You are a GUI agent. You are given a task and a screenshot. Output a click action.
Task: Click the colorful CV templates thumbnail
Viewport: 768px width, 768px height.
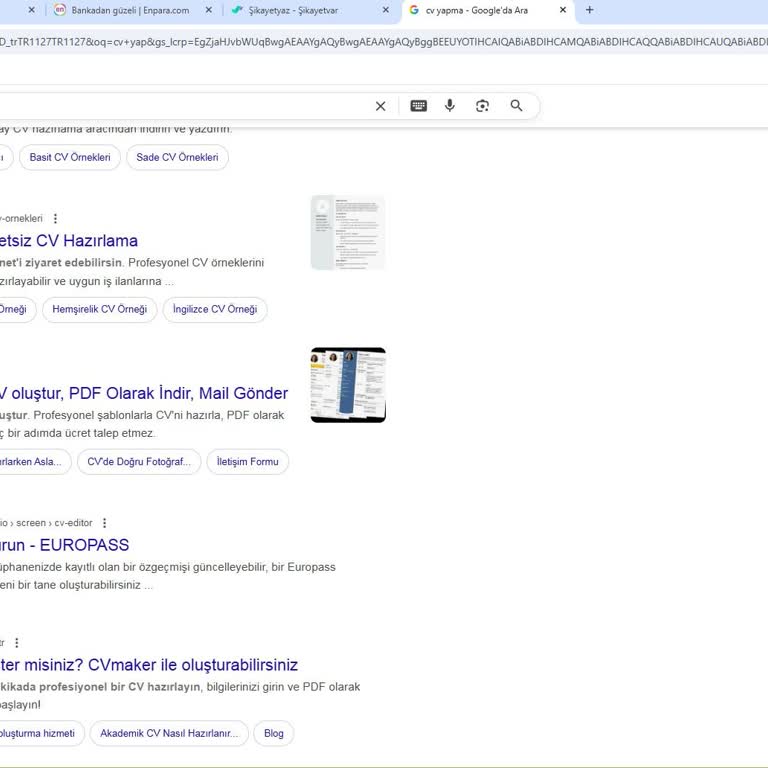(348, 385)
